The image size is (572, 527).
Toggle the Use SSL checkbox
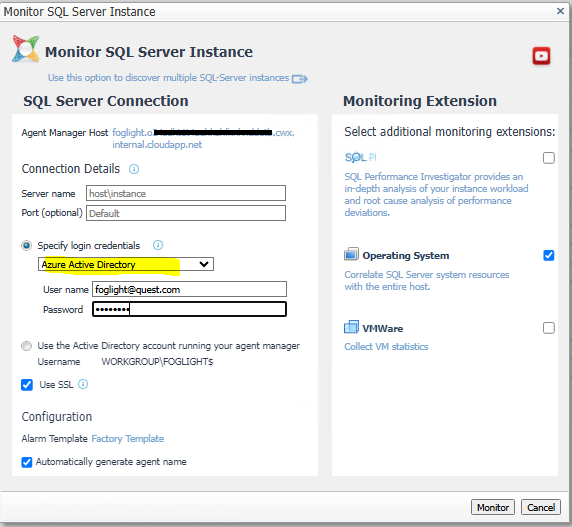pyautogui.click(x=27, y=385)
